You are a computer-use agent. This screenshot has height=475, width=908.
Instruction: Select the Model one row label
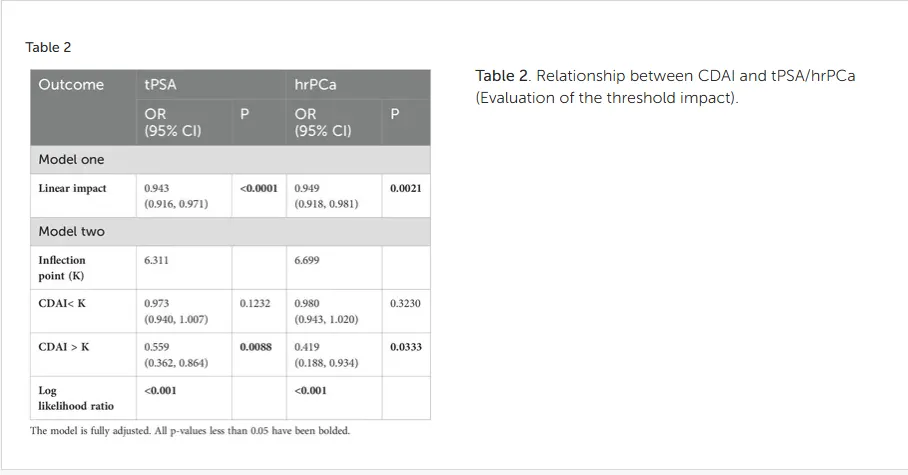[x=71, y=159]
